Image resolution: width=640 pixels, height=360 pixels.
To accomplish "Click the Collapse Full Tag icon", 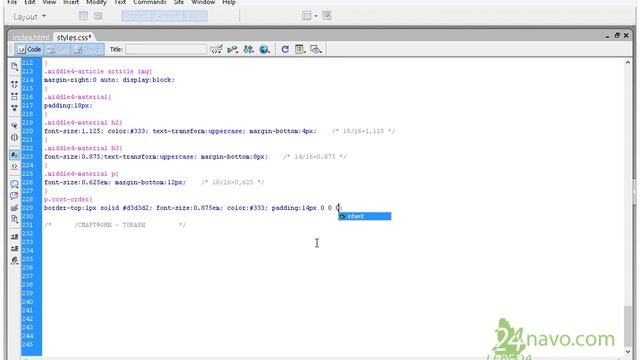I will click(x=14, y=84).
